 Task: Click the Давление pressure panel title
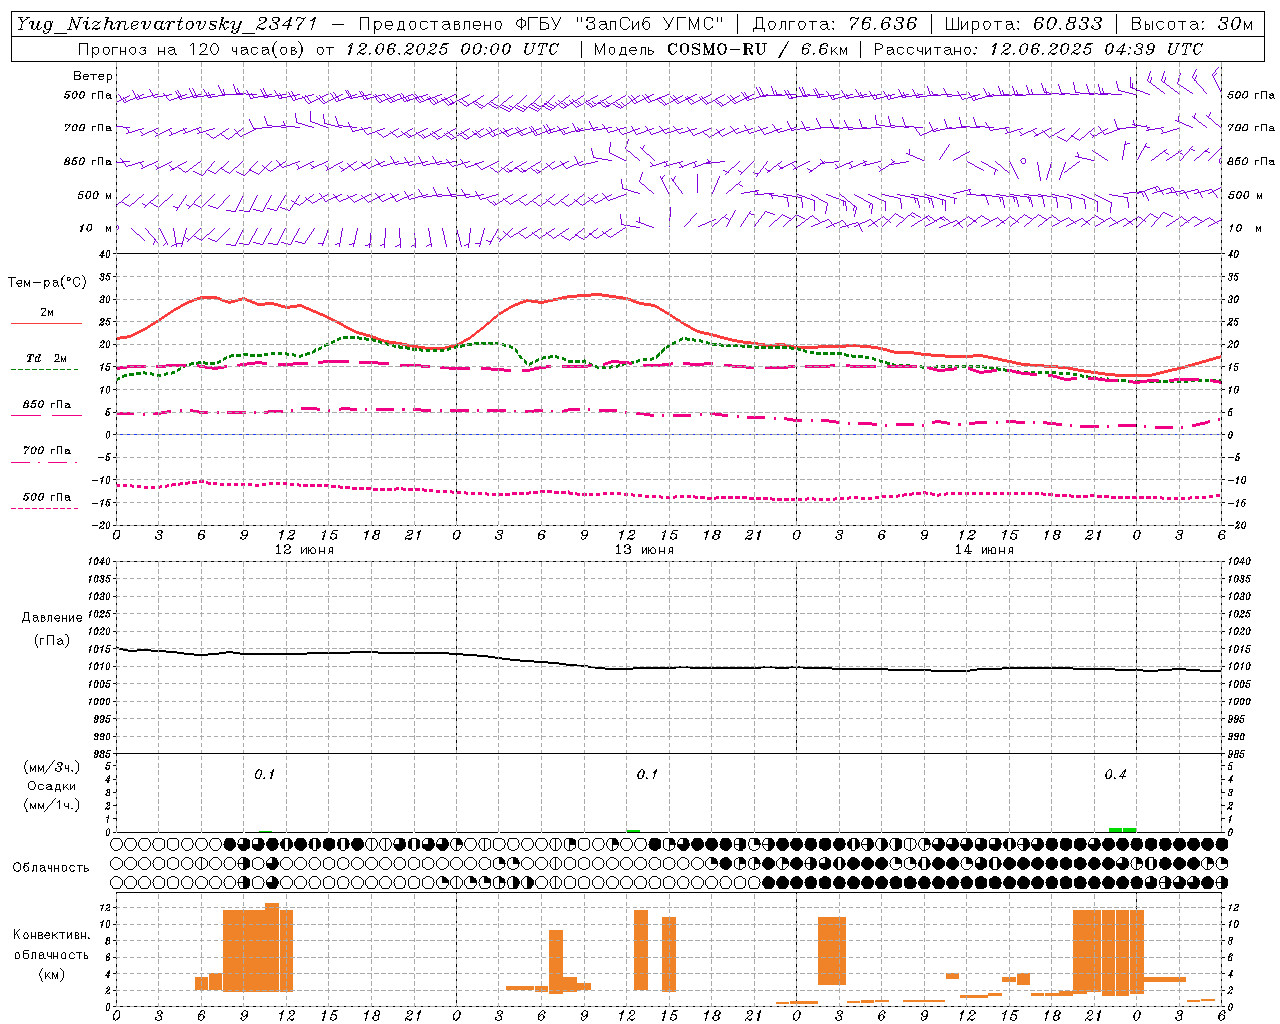52,617
